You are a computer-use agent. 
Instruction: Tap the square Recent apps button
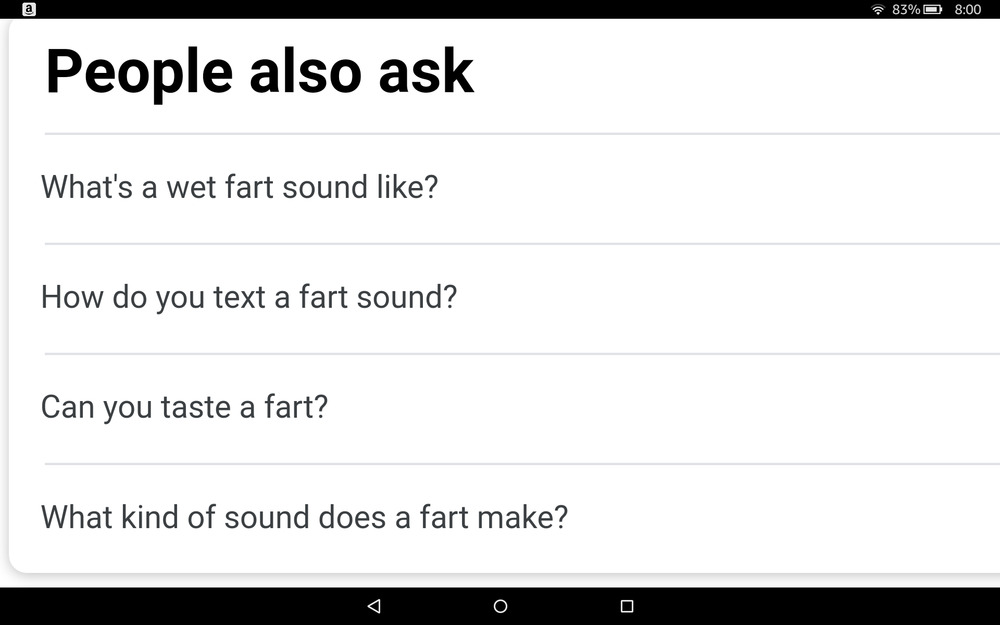click(627, 606)
